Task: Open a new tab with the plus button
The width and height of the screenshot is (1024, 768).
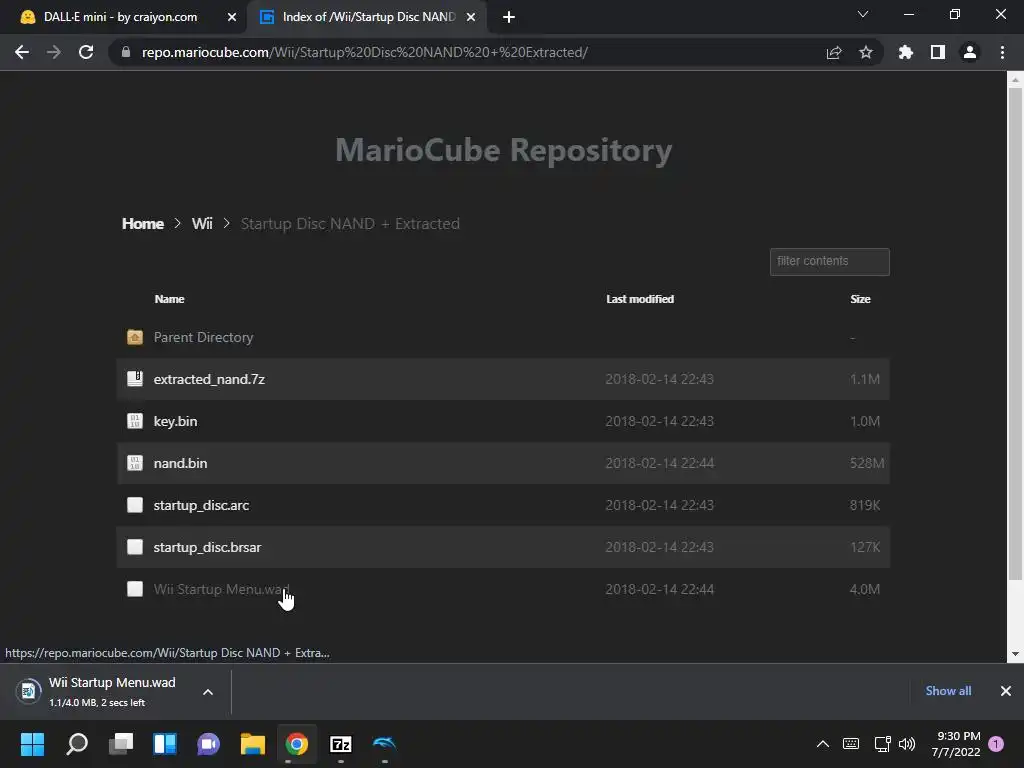Action: [x=509, y=17]
